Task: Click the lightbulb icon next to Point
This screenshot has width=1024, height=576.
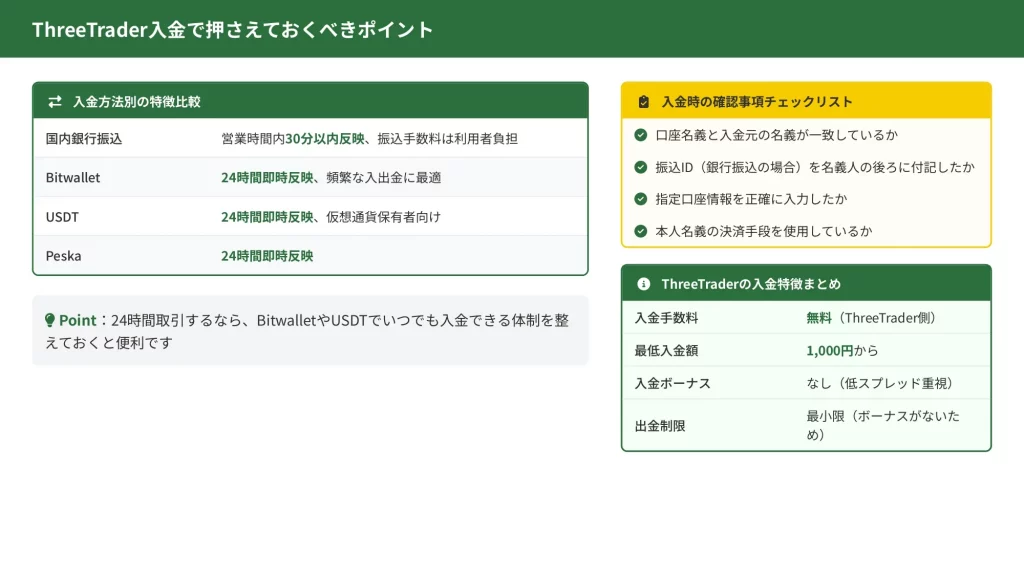Action: [x=50, y=321]
